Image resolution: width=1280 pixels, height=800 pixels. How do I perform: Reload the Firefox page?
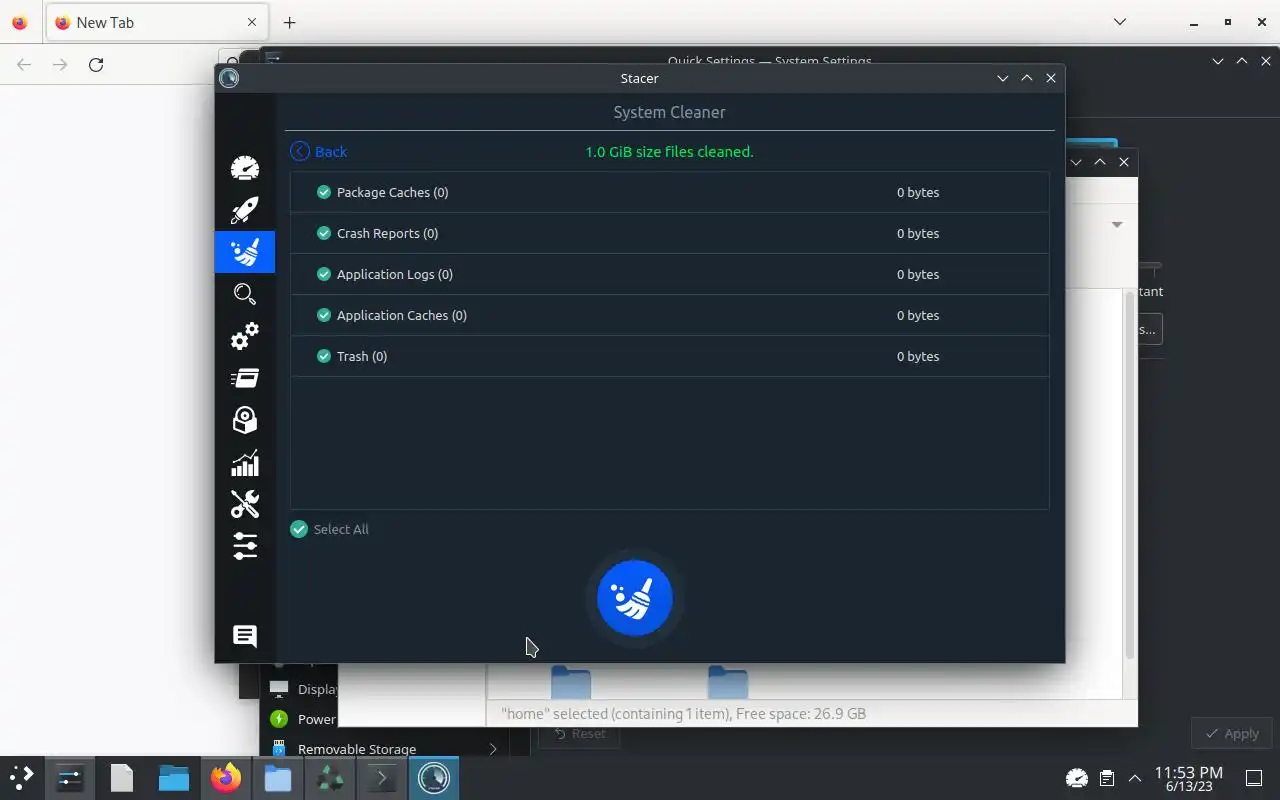[96, 64]
